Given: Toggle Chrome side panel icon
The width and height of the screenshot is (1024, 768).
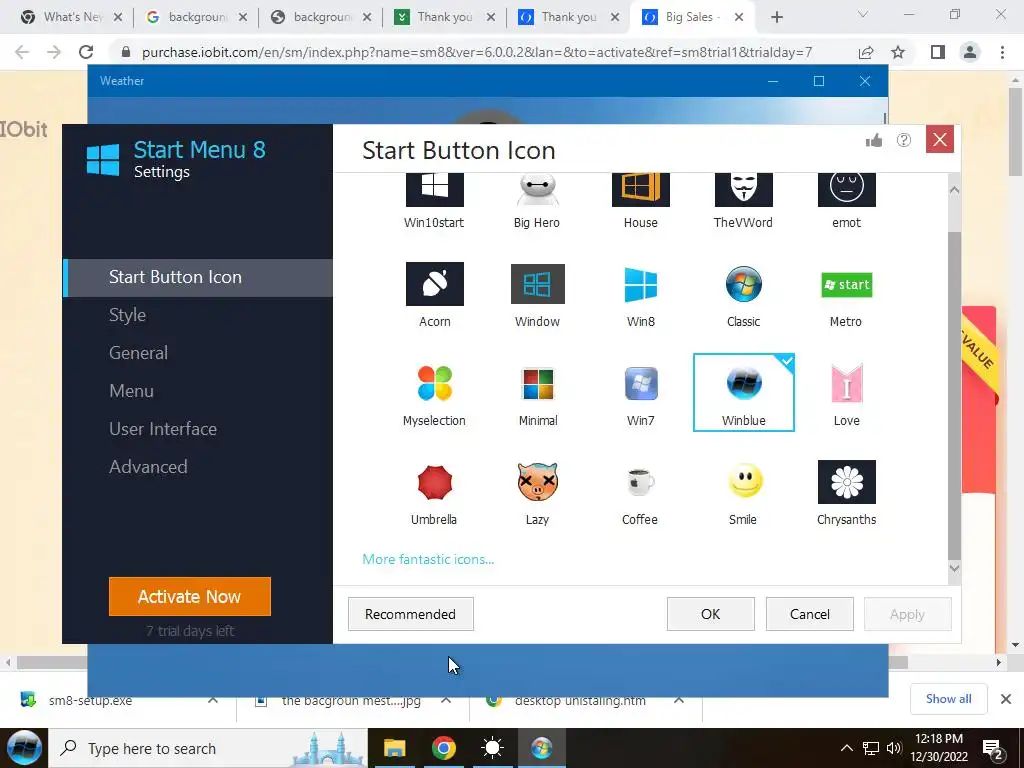Looking at the screenshot, I should (x=938, y=52).
